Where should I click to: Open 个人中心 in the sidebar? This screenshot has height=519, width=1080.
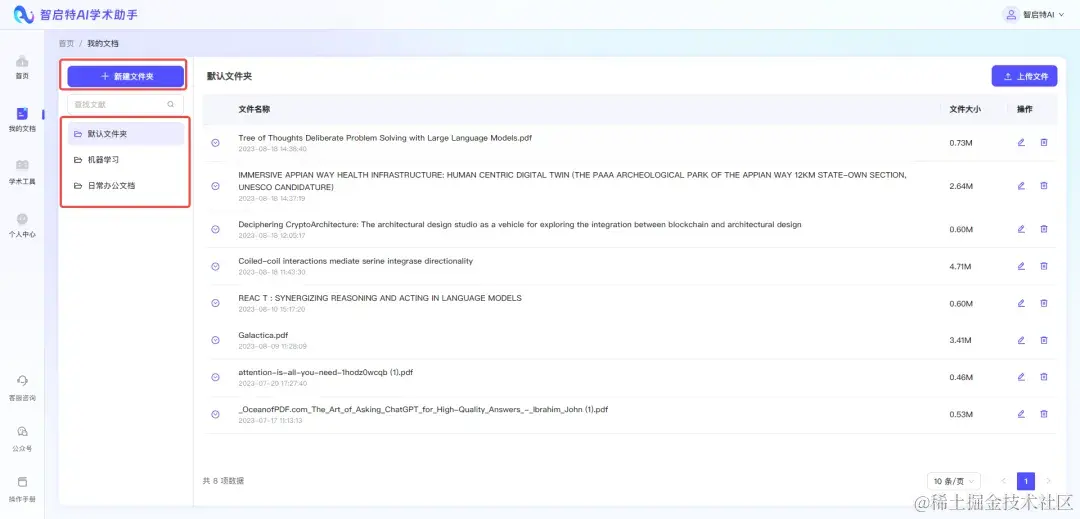pos(22,225)
